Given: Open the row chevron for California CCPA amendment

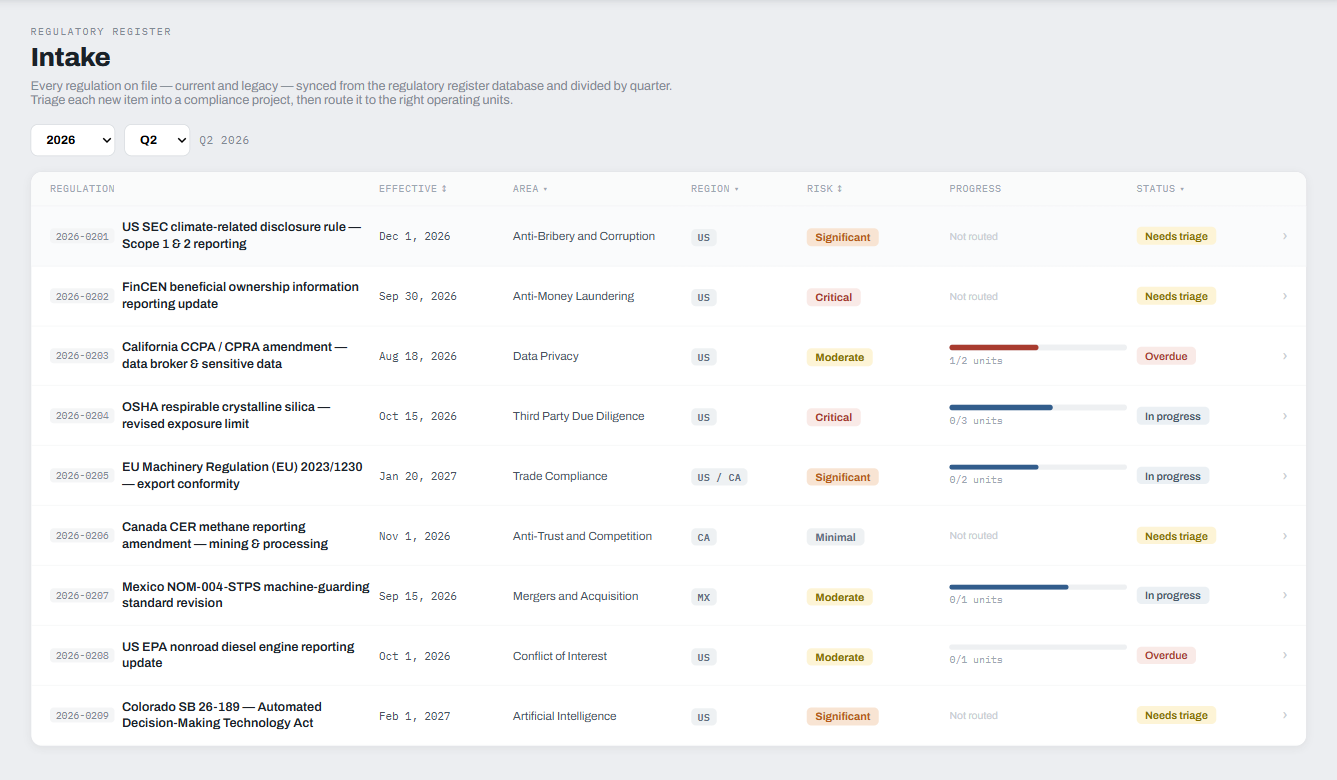Looking at the screenshot, I should [1284, 356].
